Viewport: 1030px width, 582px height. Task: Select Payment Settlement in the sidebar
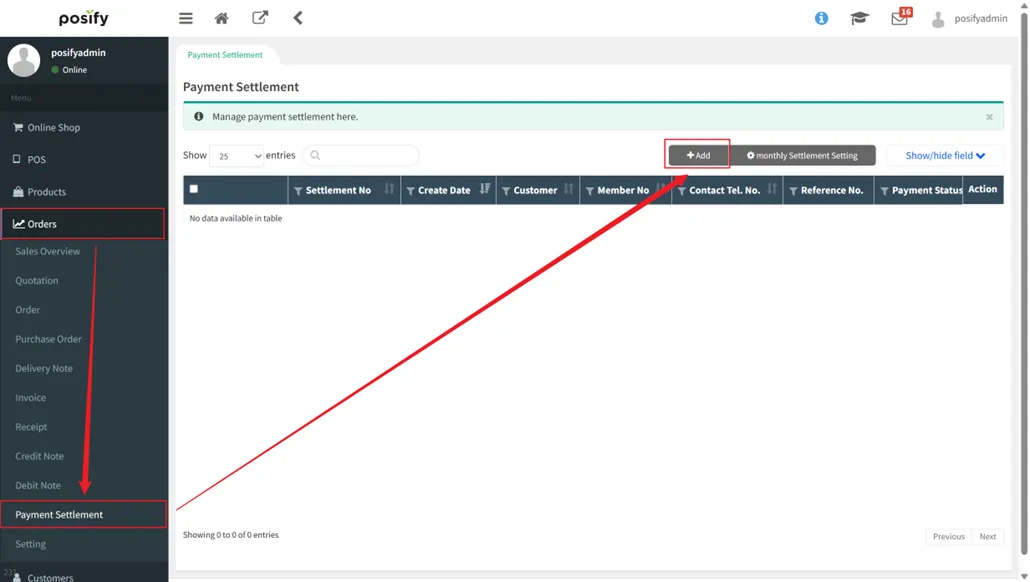[x=59, y=515]
